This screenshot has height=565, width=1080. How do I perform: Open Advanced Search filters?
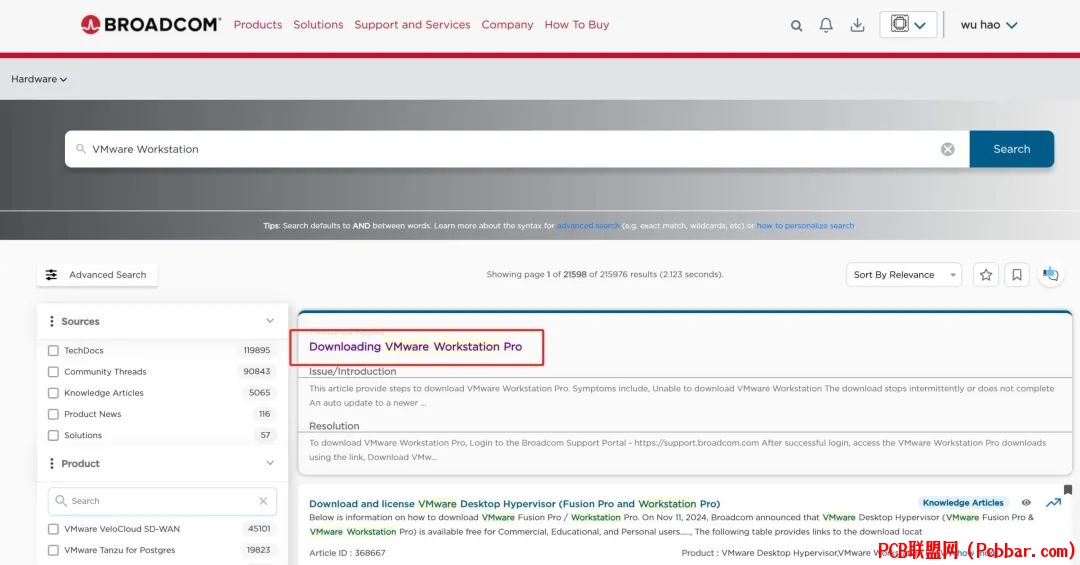pos(97,275)
